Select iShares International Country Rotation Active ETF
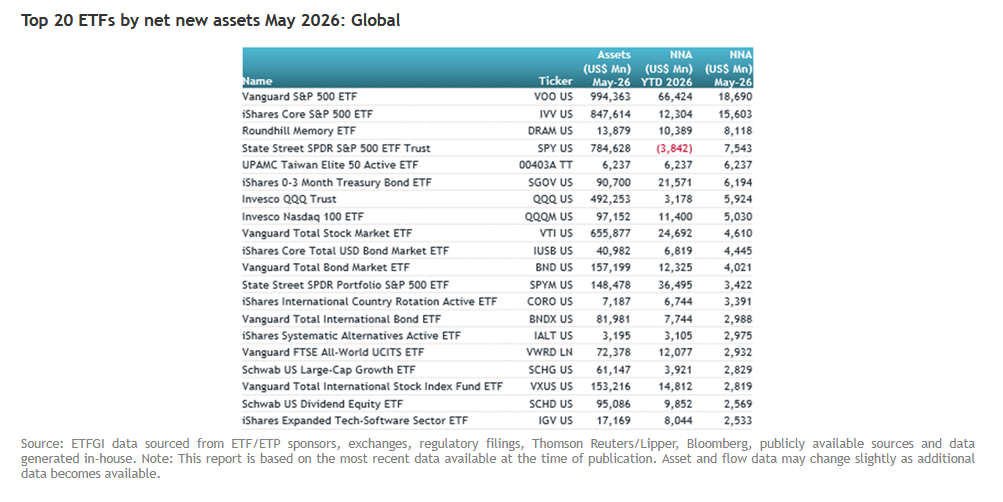 [369, 301]
